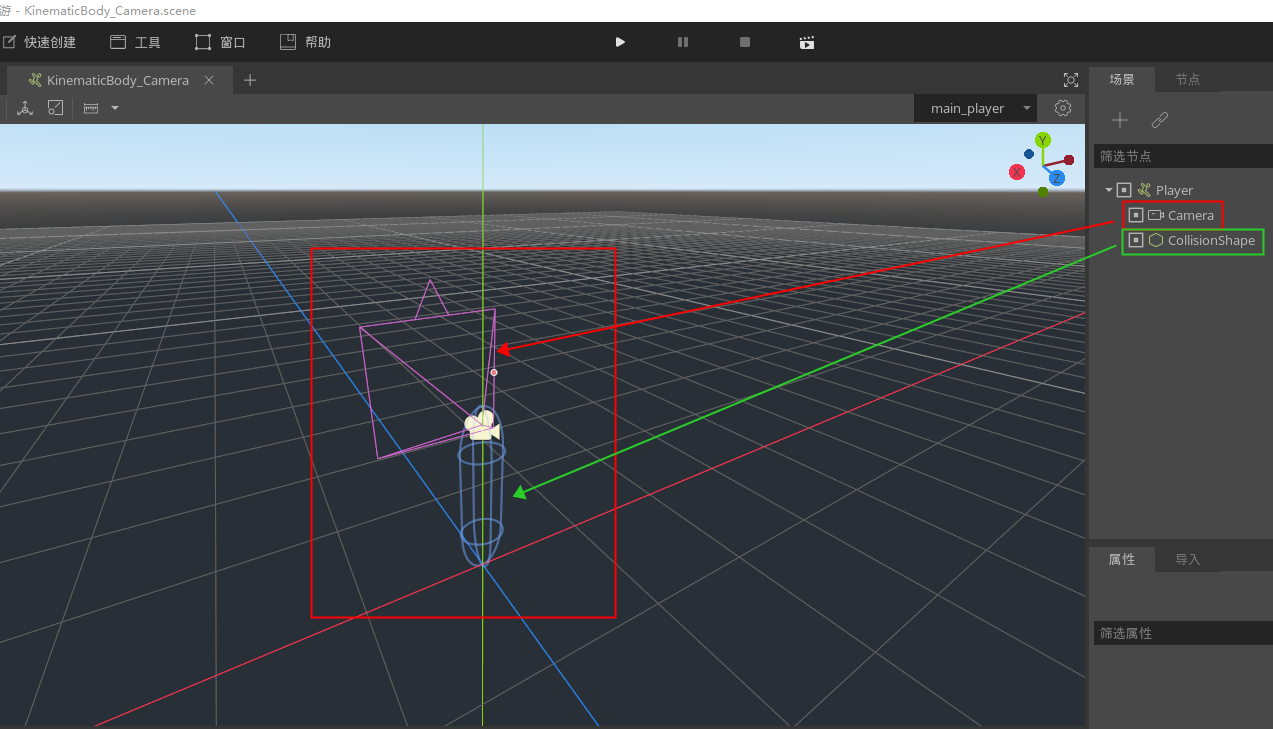Open the 工具 tools menu

pyautogui.click(x=135, y=42)
